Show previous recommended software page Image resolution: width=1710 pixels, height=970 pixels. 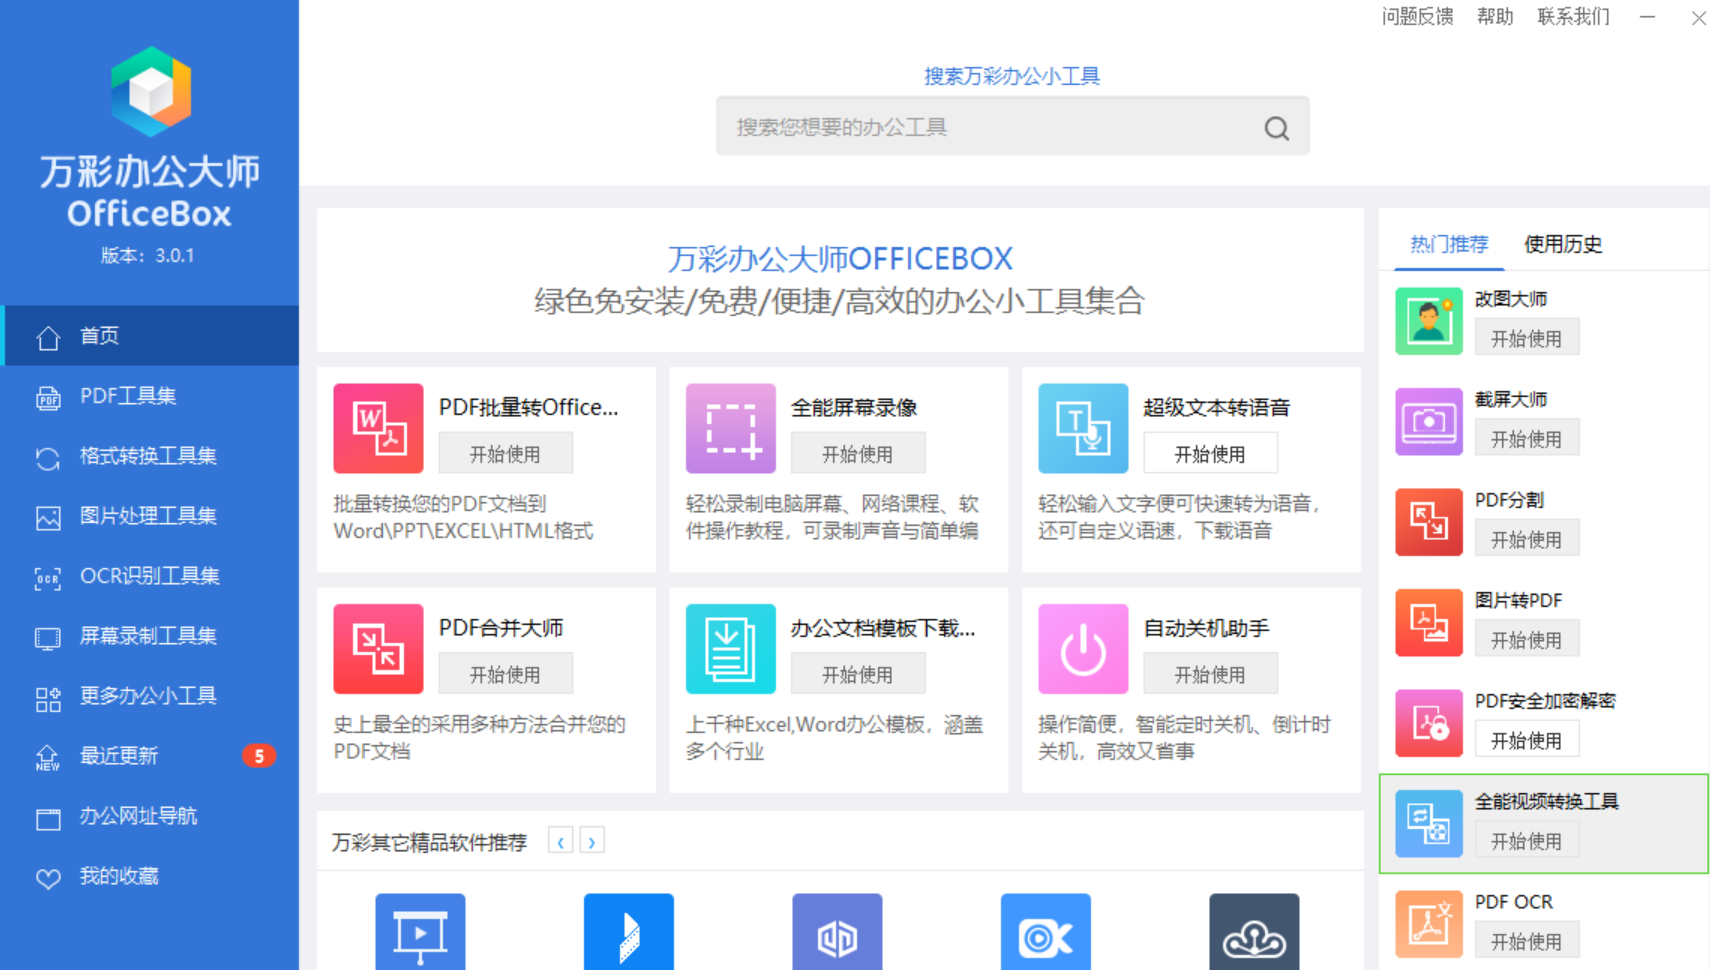[561, 842]
